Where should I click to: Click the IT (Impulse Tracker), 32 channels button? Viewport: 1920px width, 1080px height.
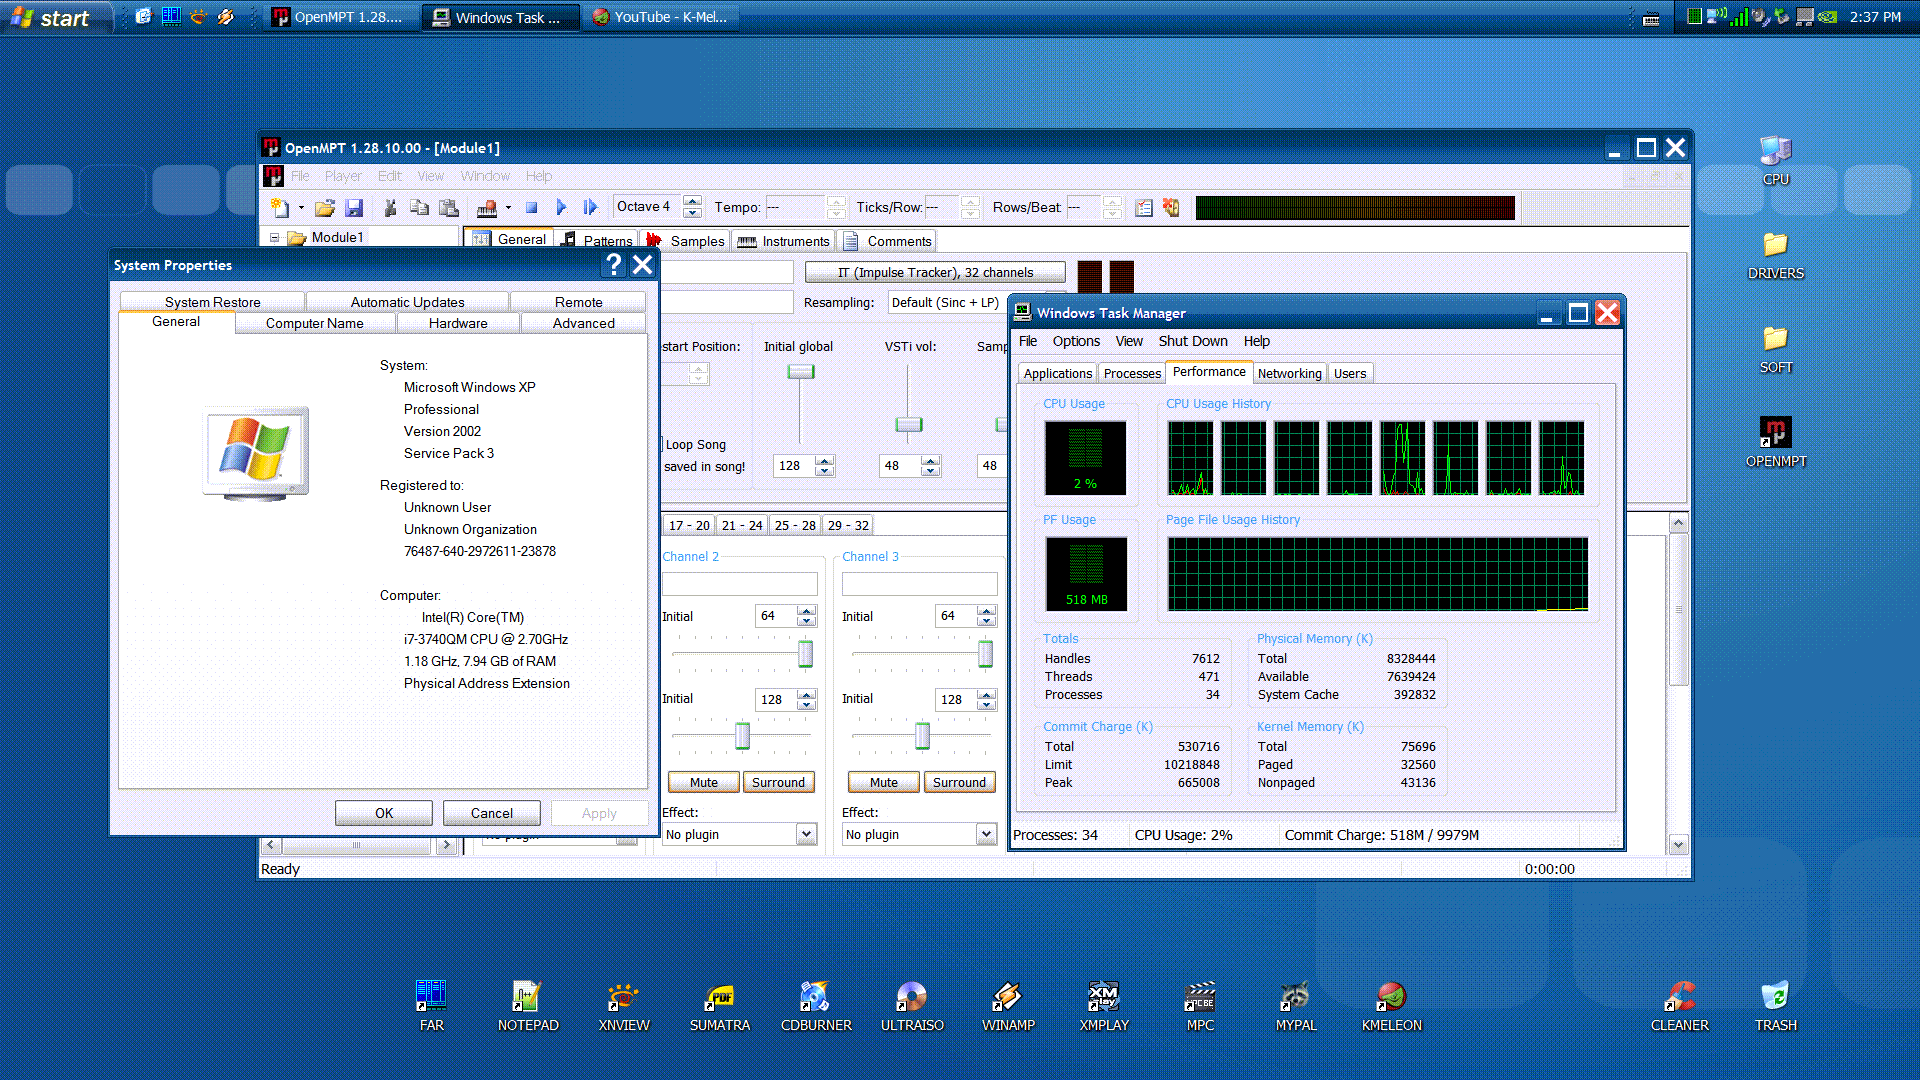point(935,272)
